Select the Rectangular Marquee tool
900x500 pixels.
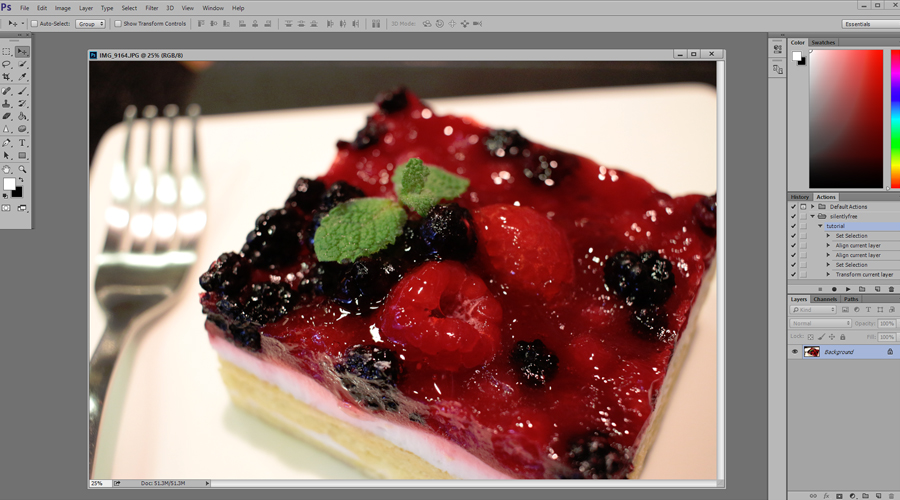[x=7, y=51]
